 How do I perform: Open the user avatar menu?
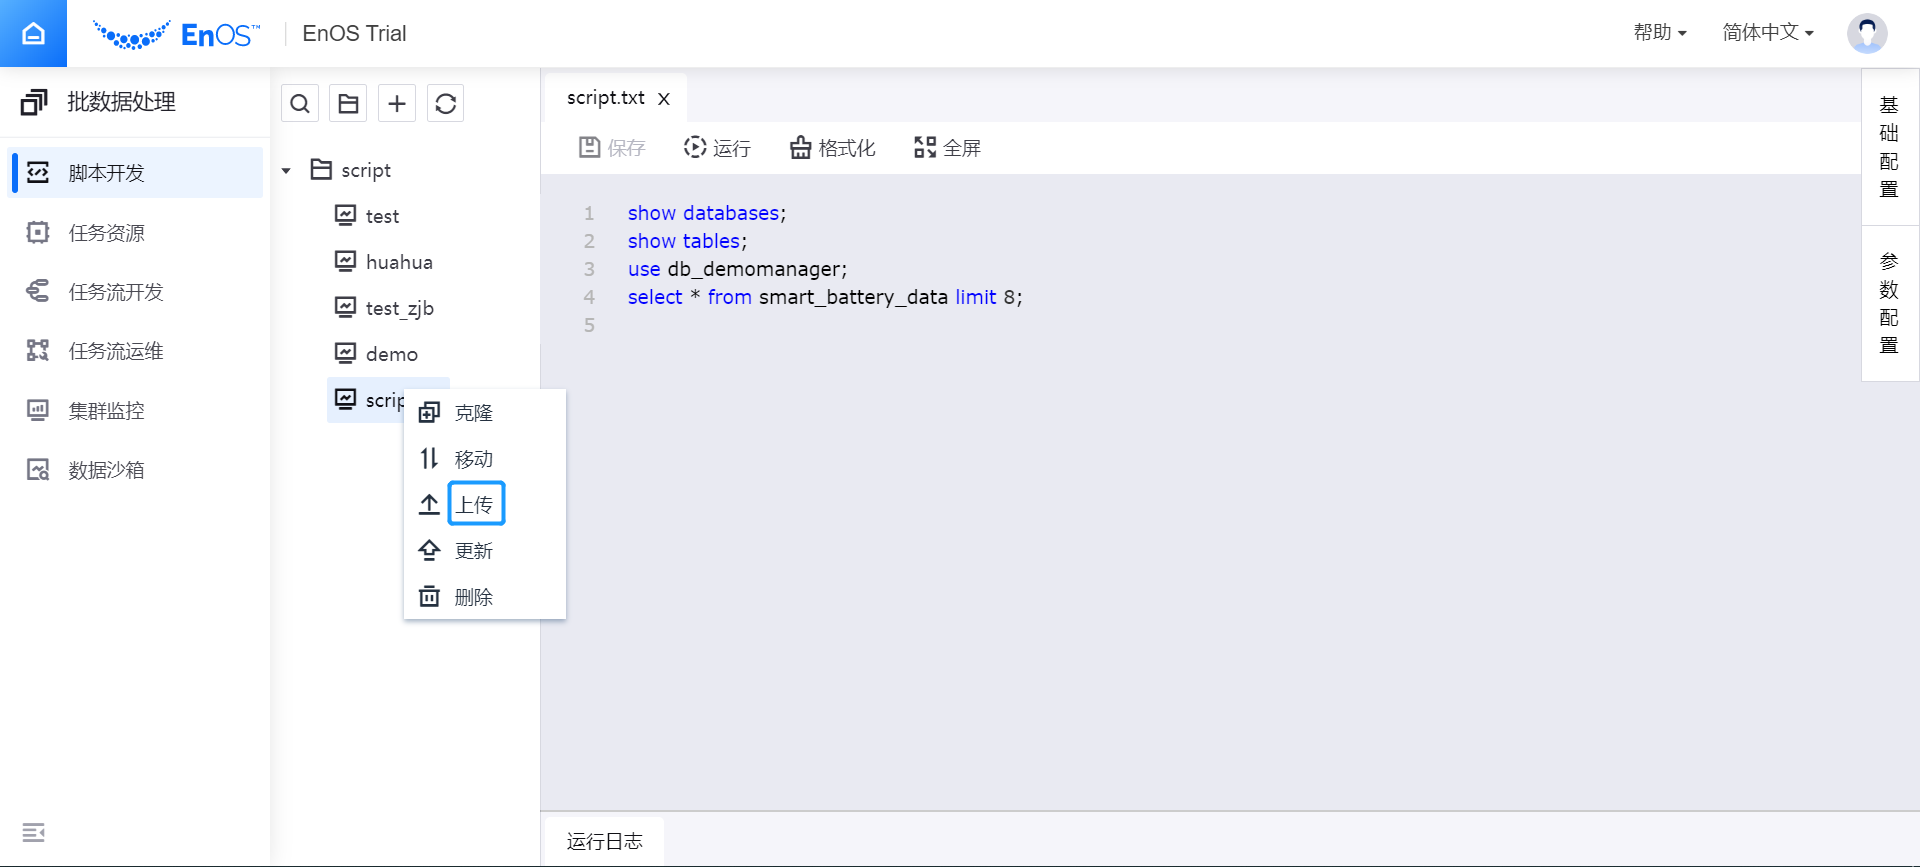(1866, 33)
